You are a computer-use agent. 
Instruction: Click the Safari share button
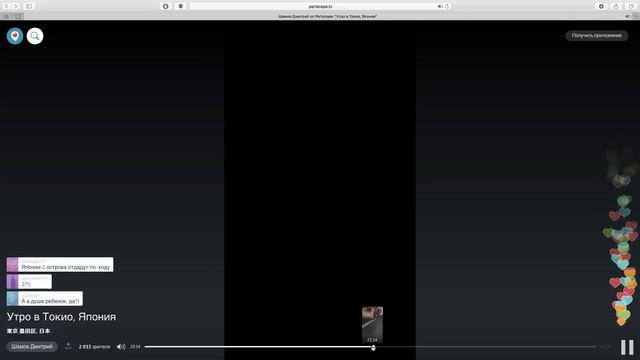(616, 6)
